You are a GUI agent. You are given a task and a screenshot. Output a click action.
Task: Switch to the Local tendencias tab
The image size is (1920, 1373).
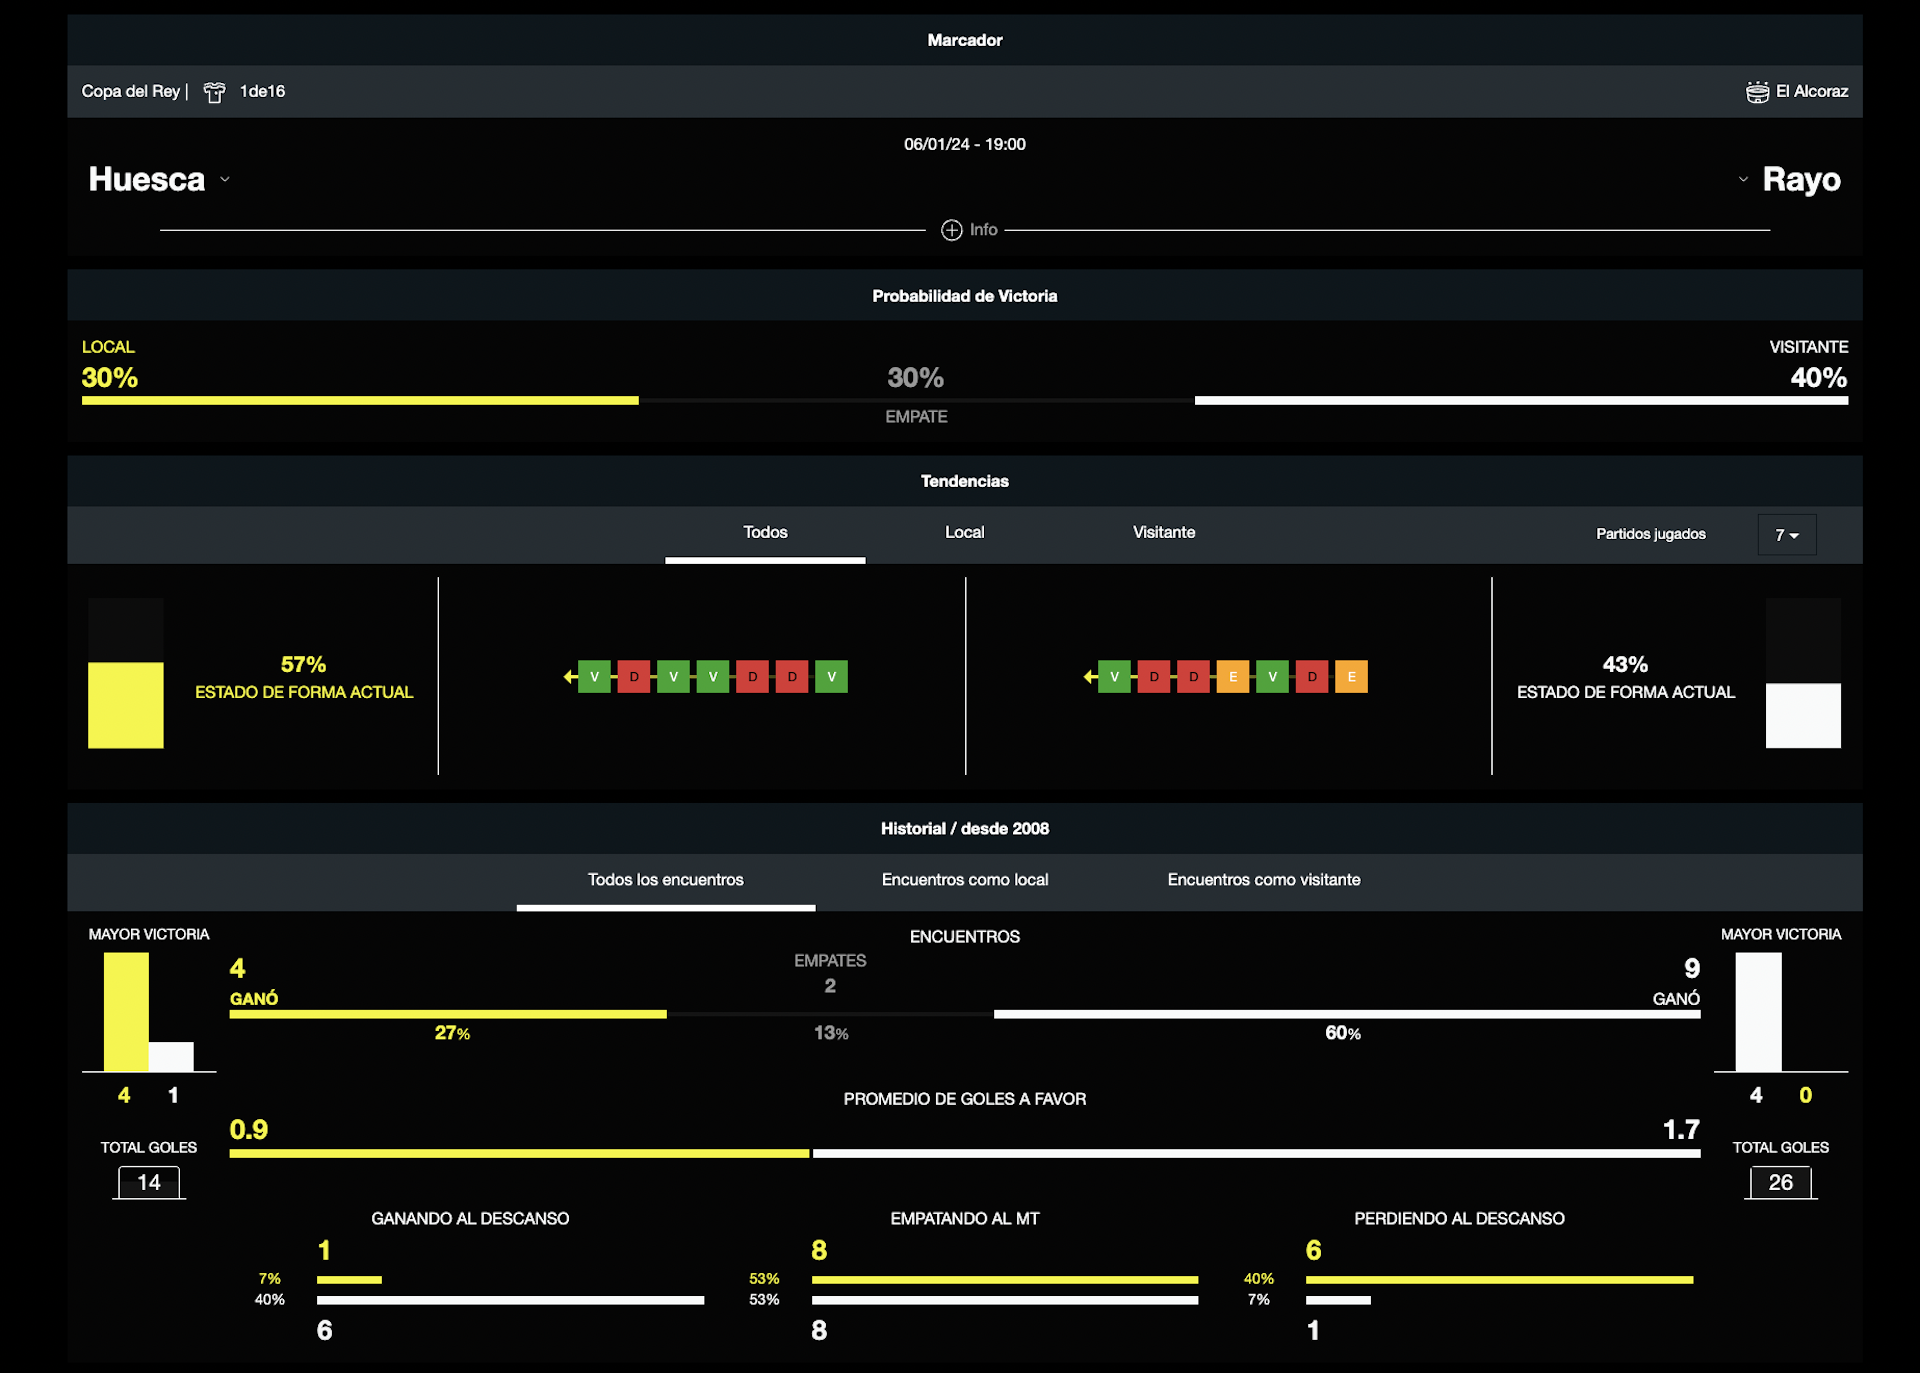click(965, 533)
